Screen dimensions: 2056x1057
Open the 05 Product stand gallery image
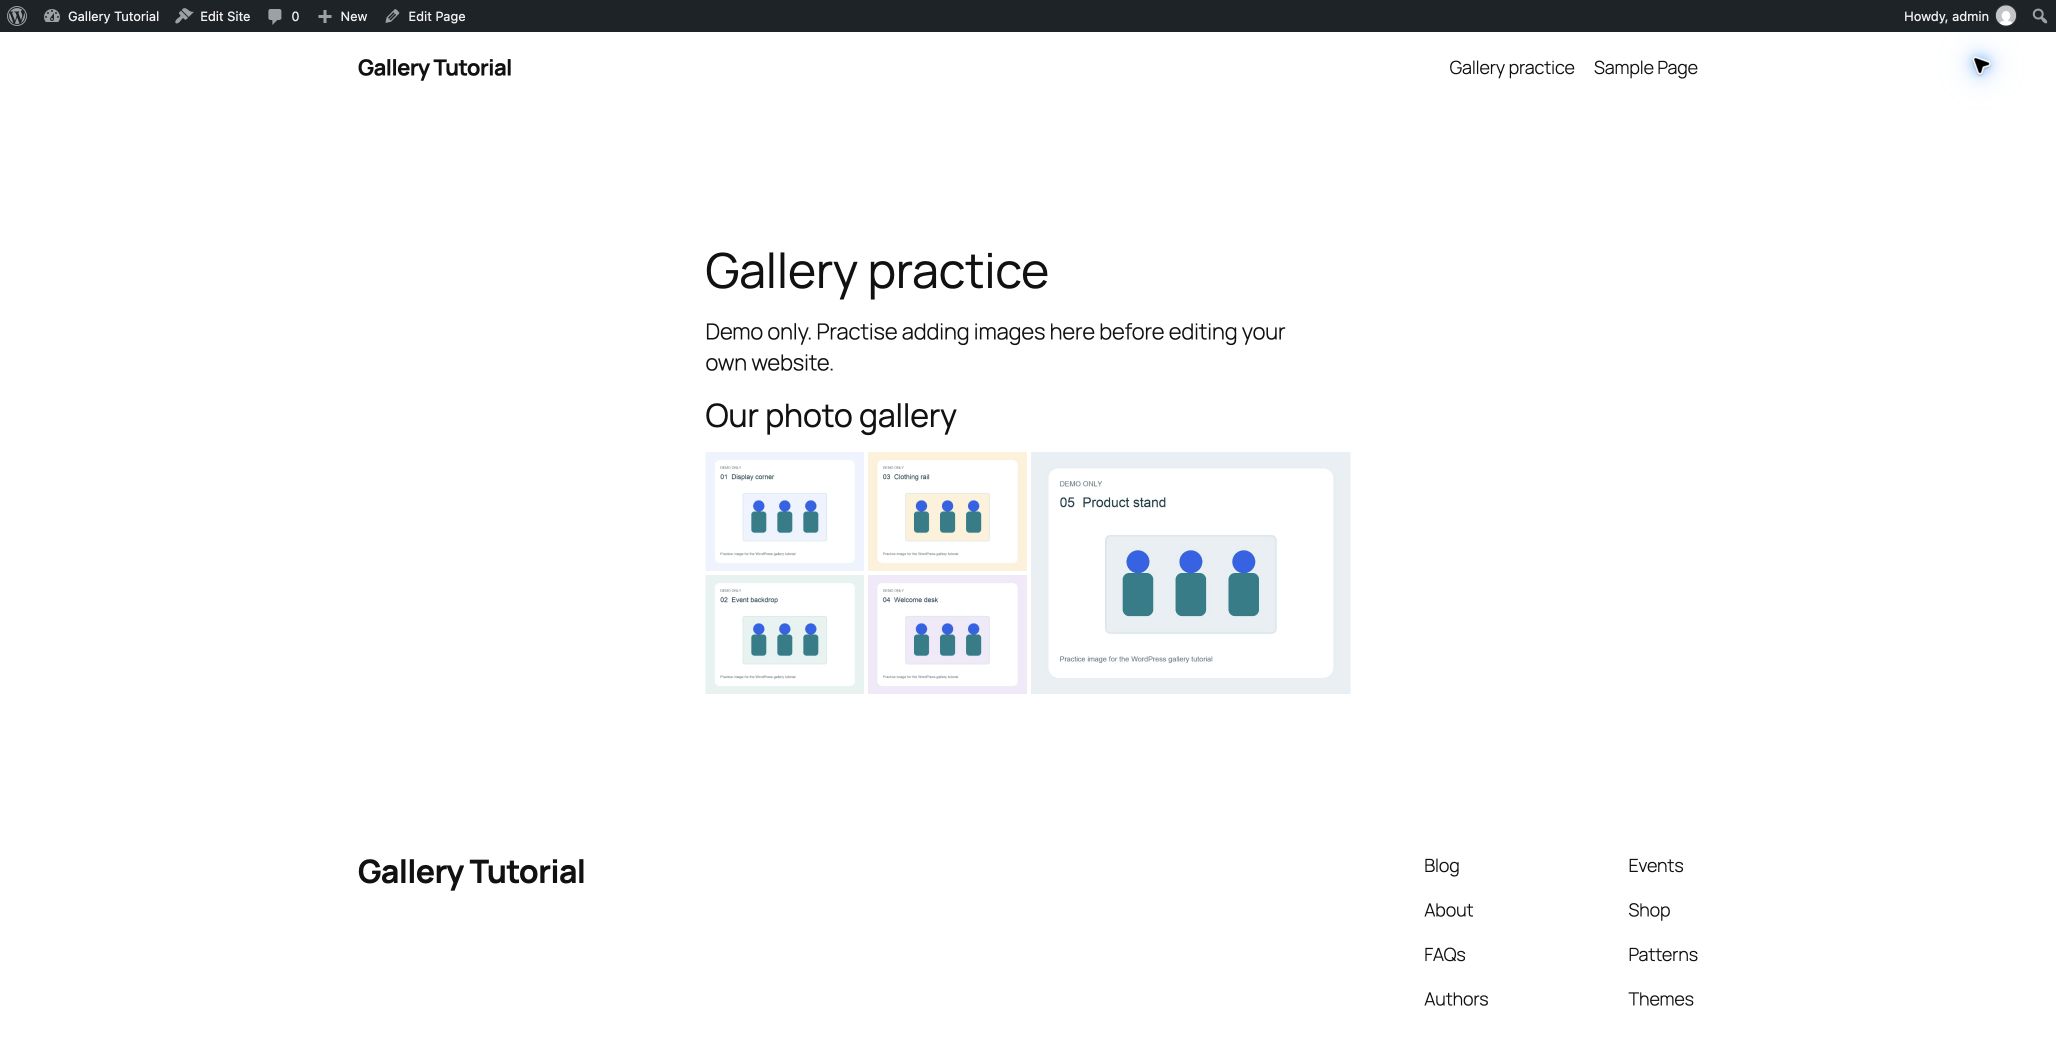(x=1190, y=573)
